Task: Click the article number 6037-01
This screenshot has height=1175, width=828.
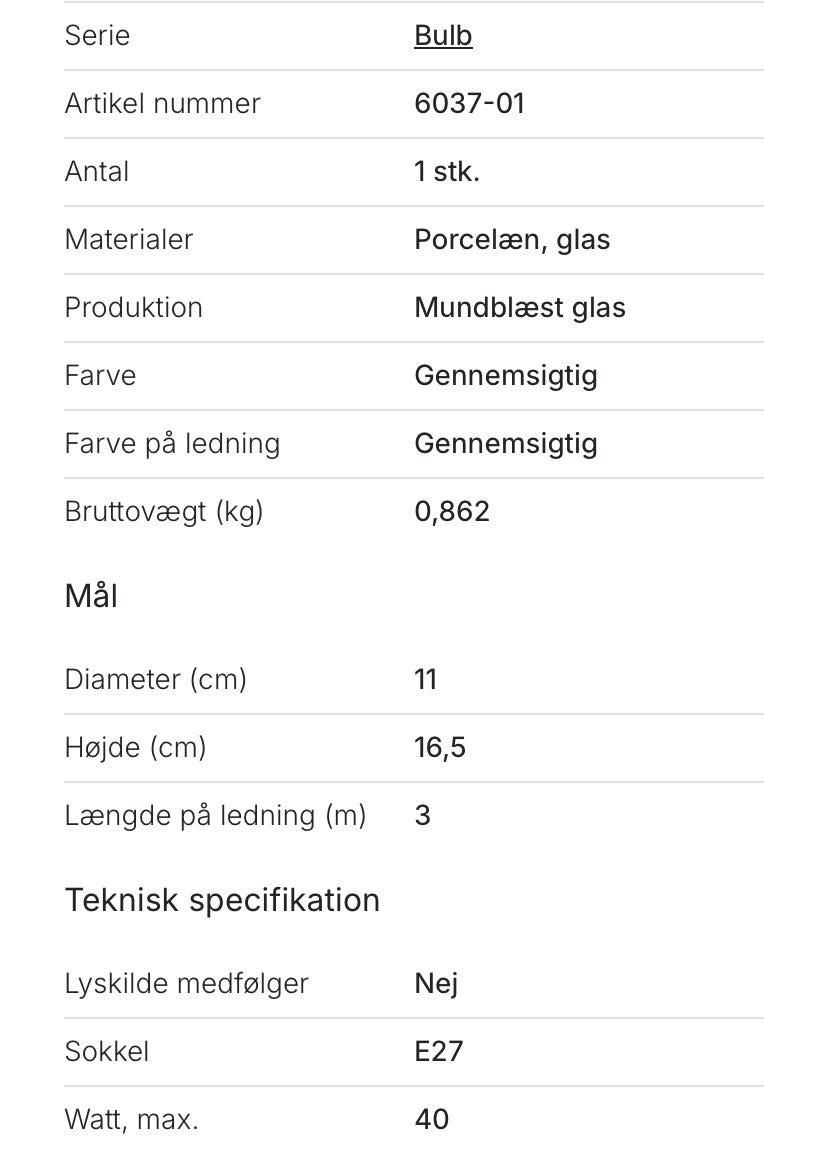Action: pyautogui.click(x=469, y=104)
